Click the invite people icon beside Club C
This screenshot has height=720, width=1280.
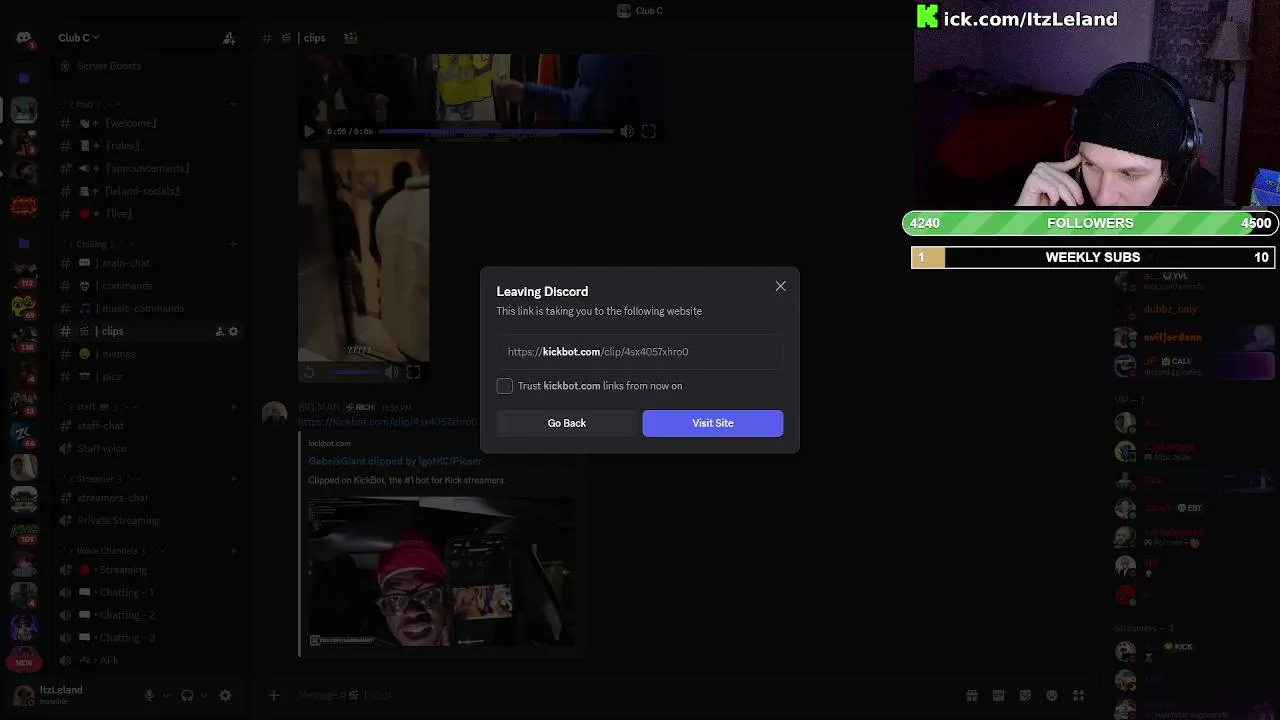[x=229, y=38]
